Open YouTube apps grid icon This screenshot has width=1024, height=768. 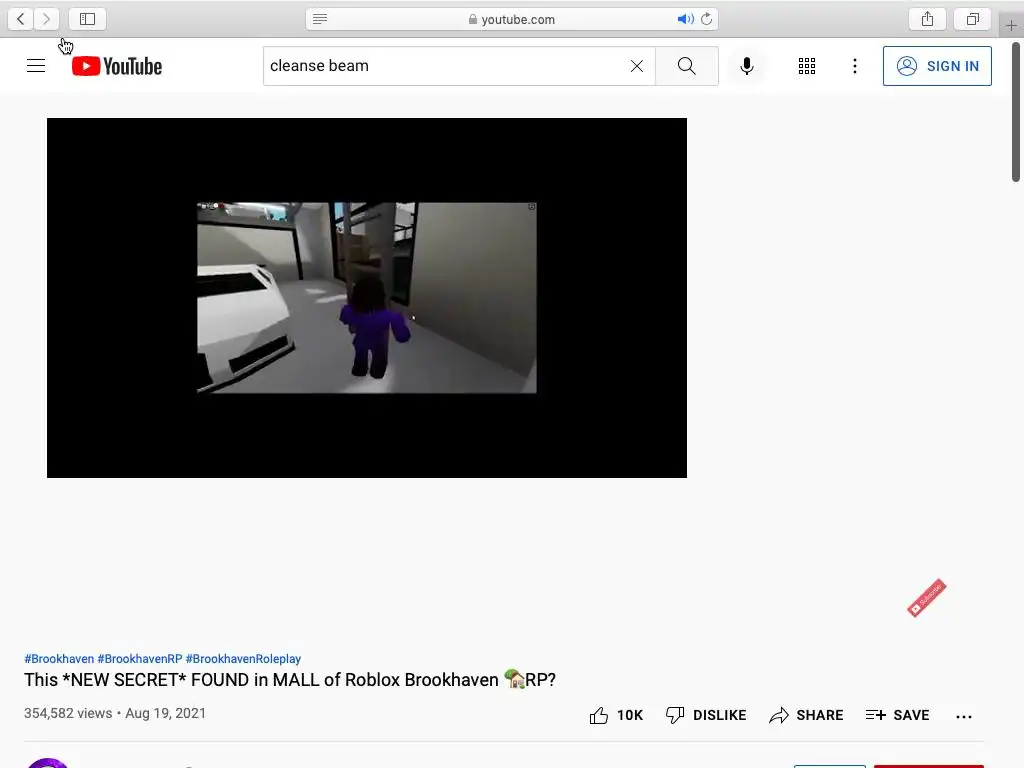pos(807,66)
